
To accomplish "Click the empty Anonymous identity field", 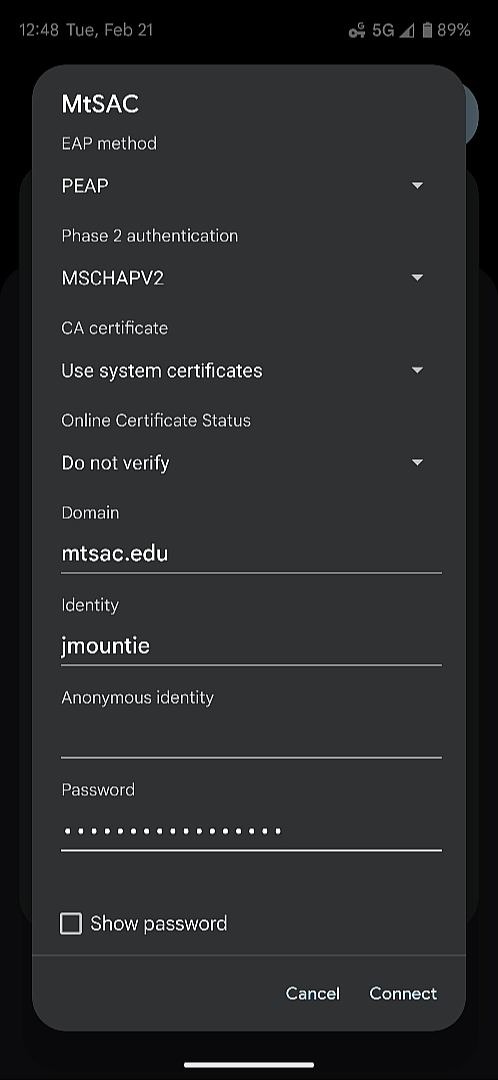I will [x=251, y=739].
